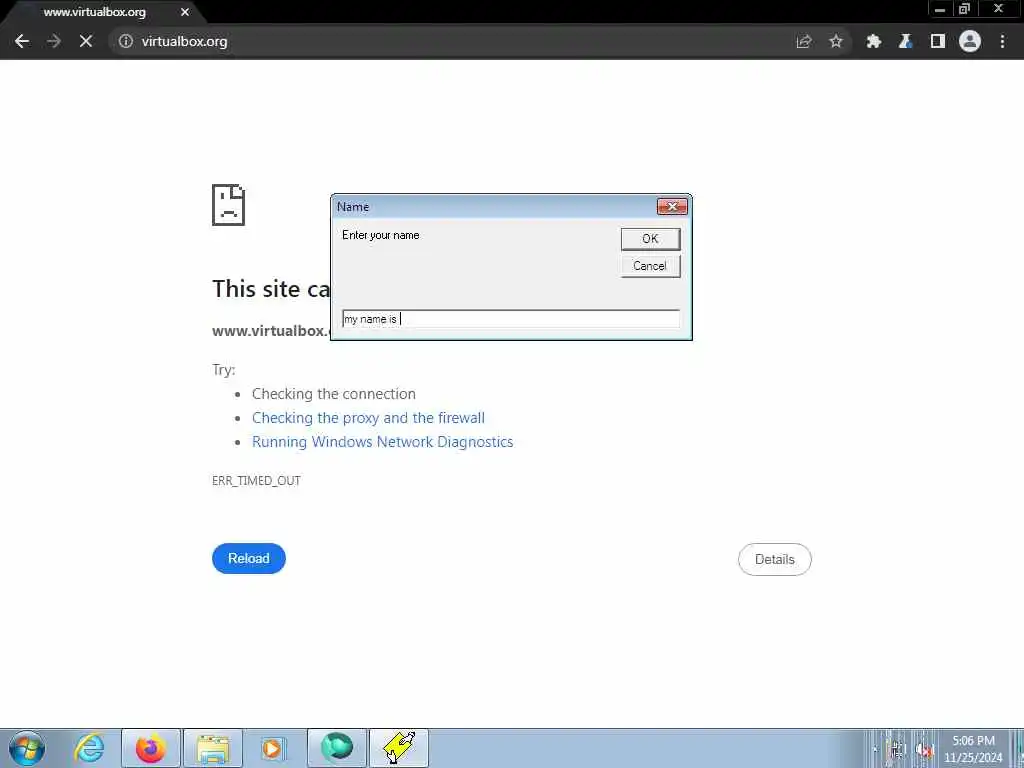The image size is (1024, 768).
Task: Click the ERR_TIMED_OUT error text
Action: (256, 481)
